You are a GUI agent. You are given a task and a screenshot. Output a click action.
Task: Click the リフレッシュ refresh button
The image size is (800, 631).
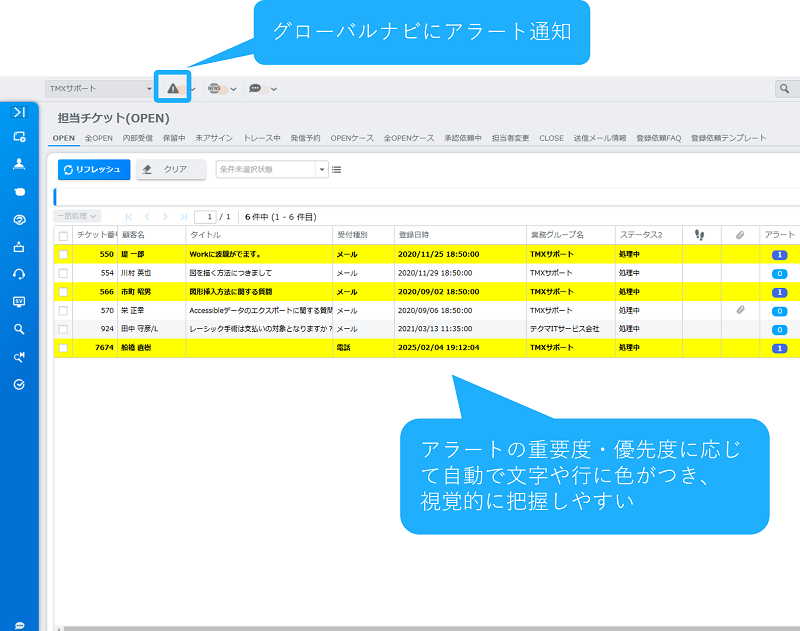click(94, 170)
